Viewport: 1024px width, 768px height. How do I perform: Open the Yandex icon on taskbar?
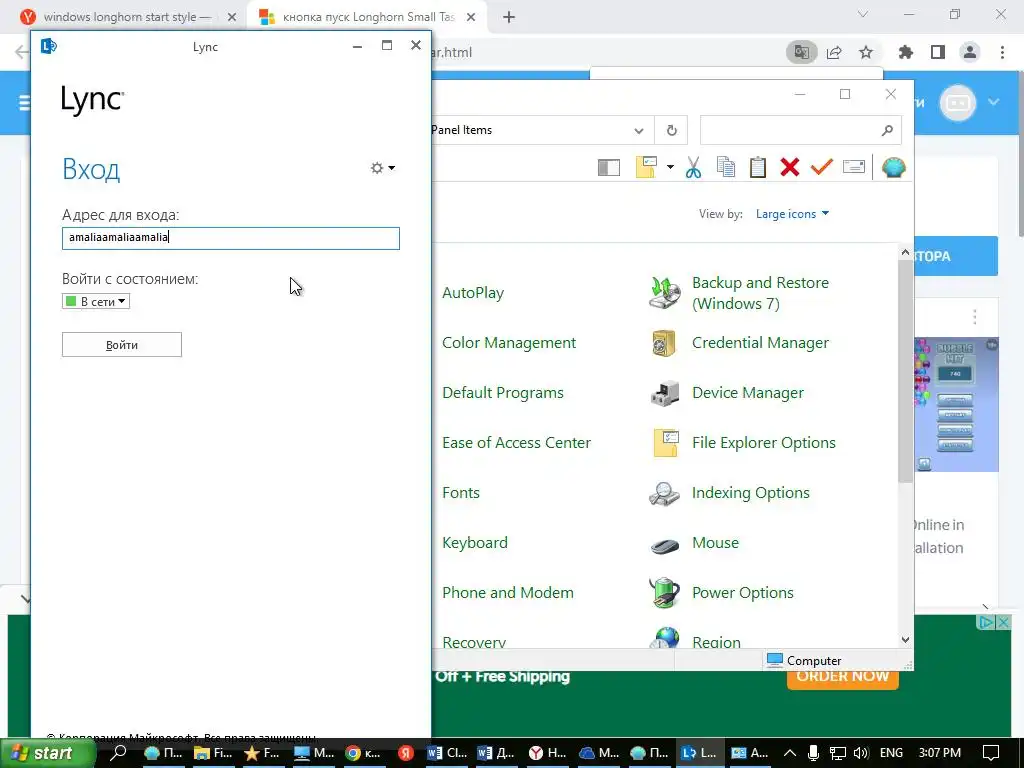(406, 753)
